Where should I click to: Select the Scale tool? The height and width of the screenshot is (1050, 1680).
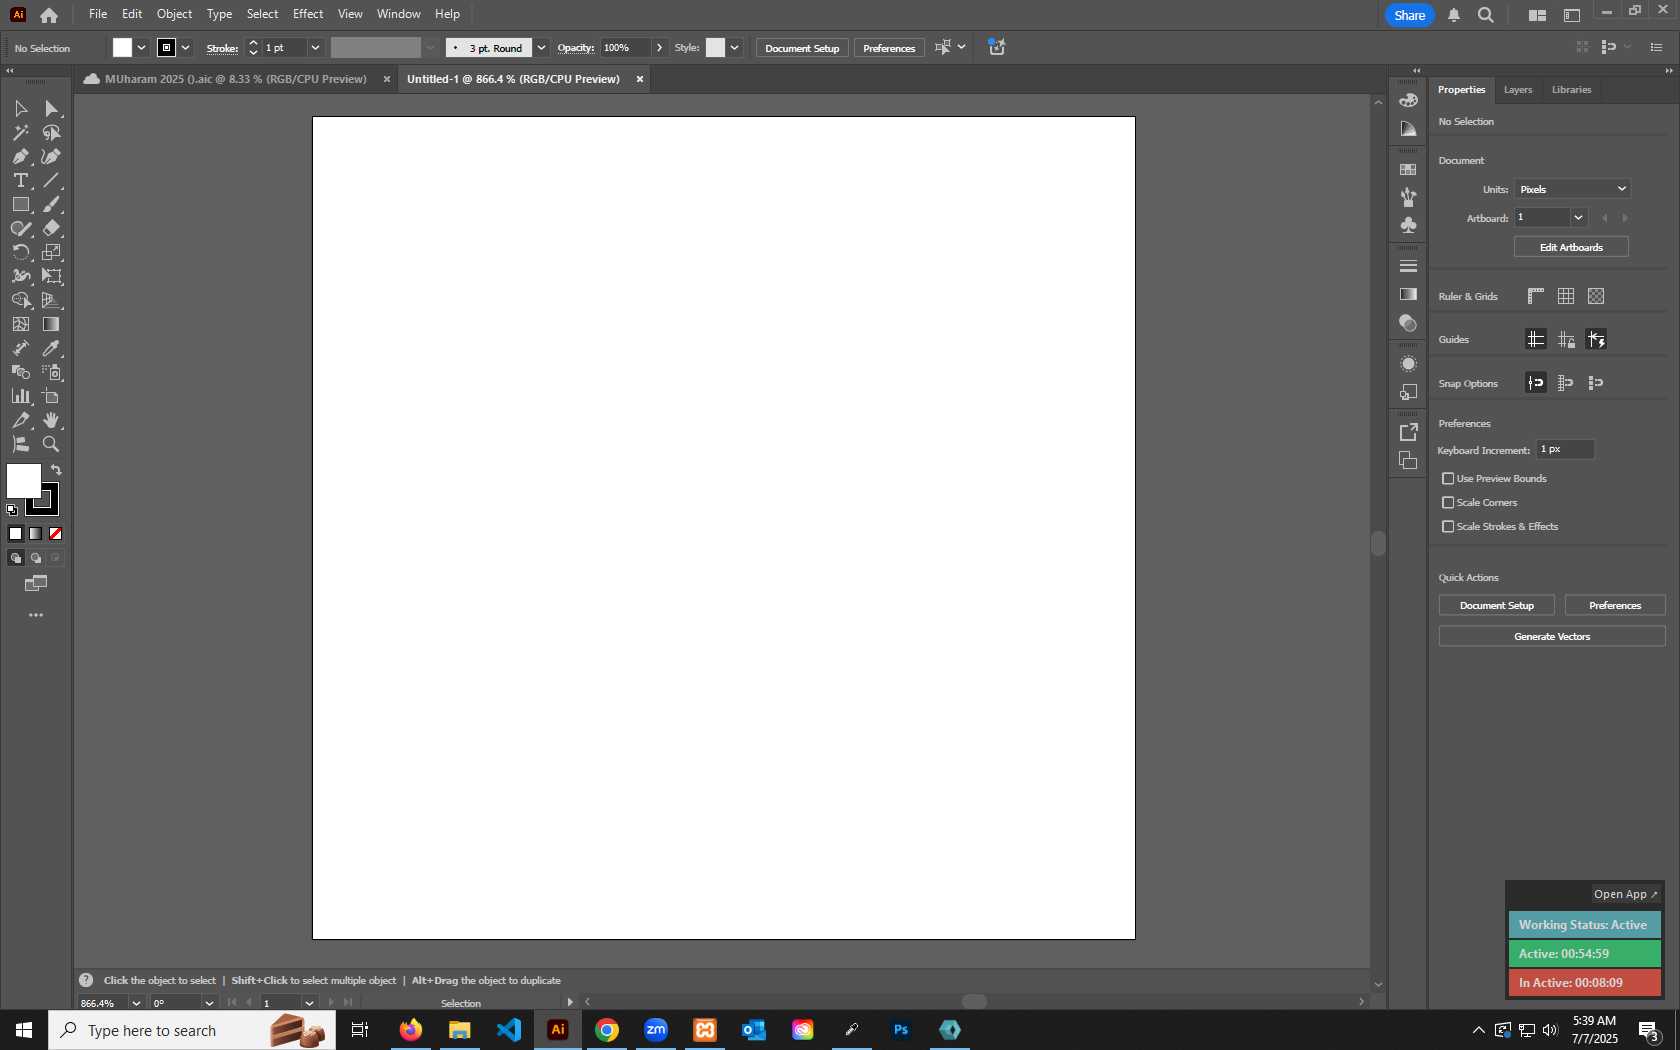click(52, 252)
